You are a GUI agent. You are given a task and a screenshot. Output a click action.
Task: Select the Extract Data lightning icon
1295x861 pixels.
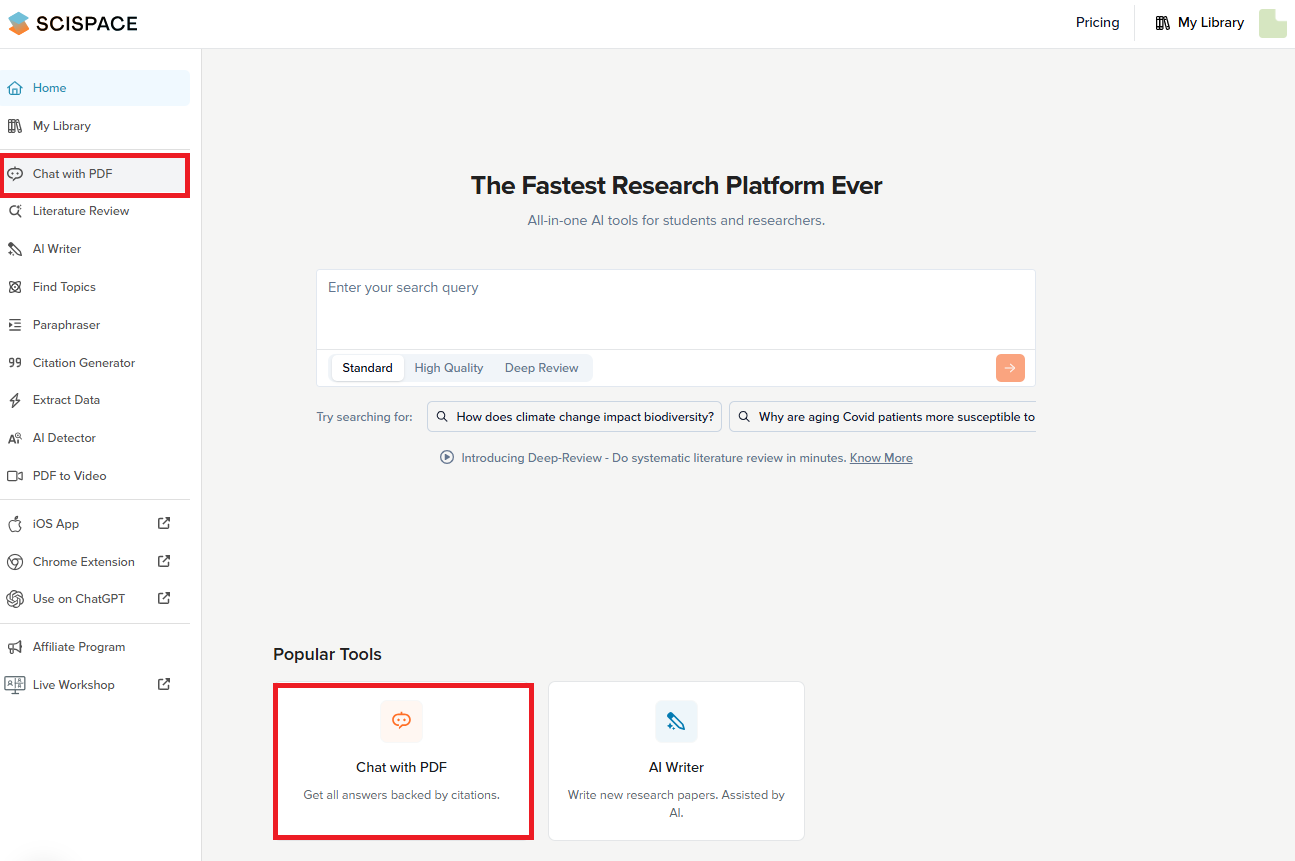point(15,400)
